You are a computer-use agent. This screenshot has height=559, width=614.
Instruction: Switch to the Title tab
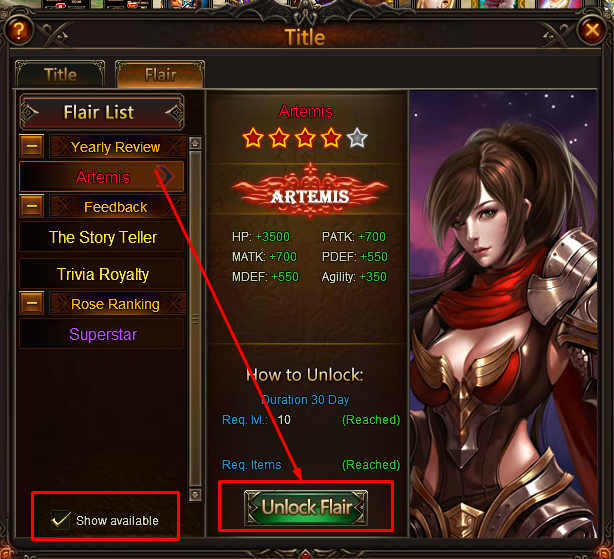point(60,74)
